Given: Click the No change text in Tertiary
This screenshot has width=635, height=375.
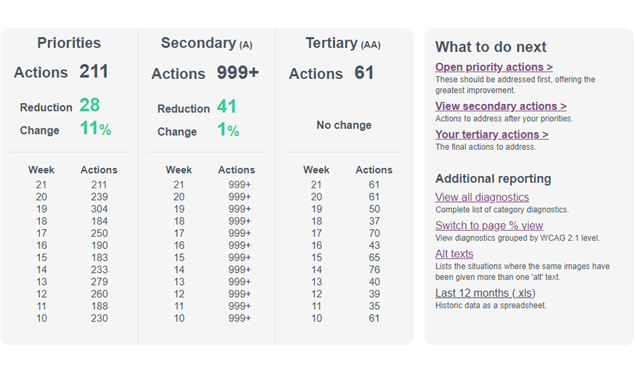Looking at the screenshot, I should point(344,125).
